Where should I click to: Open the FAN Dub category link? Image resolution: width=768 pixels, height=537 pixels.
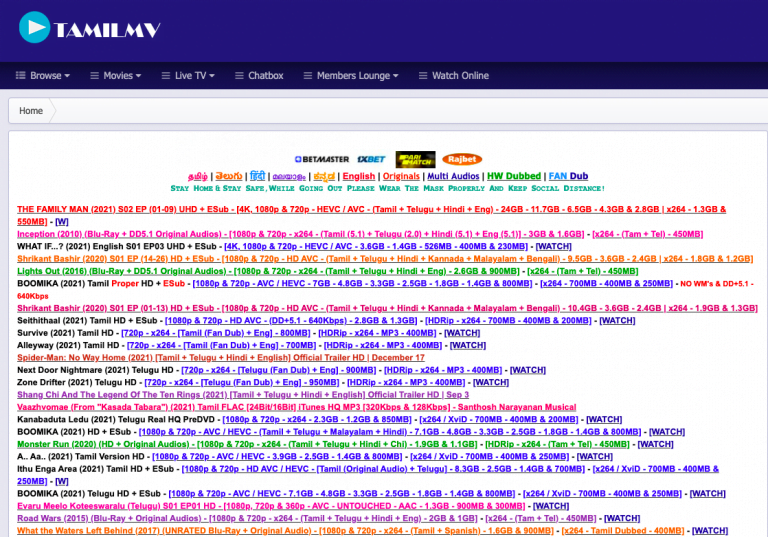pos(568,176)
